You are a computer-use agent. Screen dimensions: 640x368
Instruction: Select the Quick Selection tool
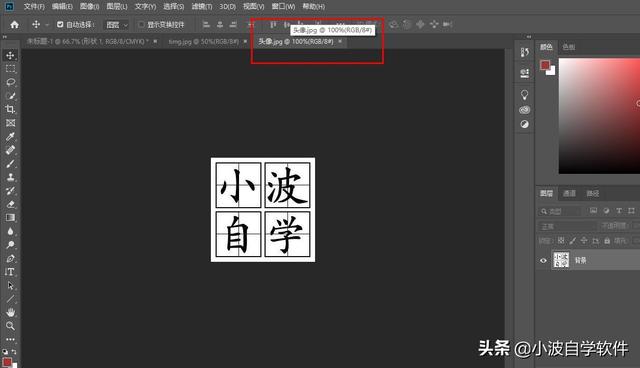[x=10, y=96]
